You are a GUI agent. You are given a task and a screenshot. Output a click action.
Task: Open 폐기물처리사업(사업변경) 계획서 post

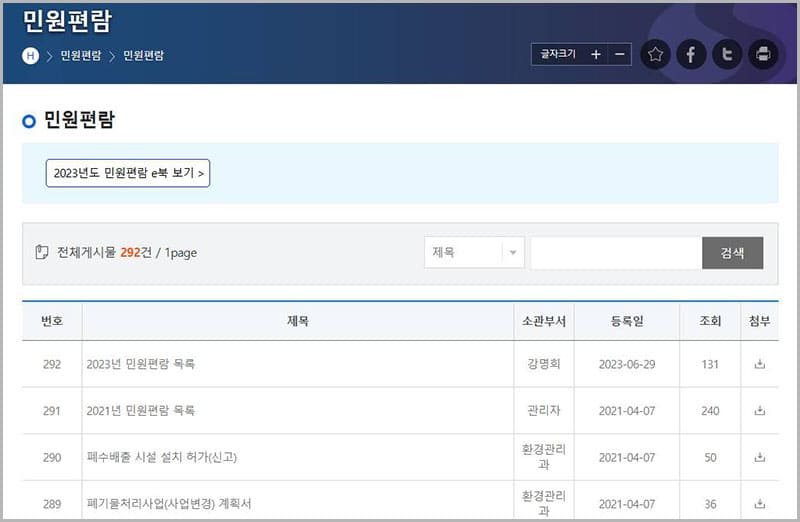coord(169,503)
